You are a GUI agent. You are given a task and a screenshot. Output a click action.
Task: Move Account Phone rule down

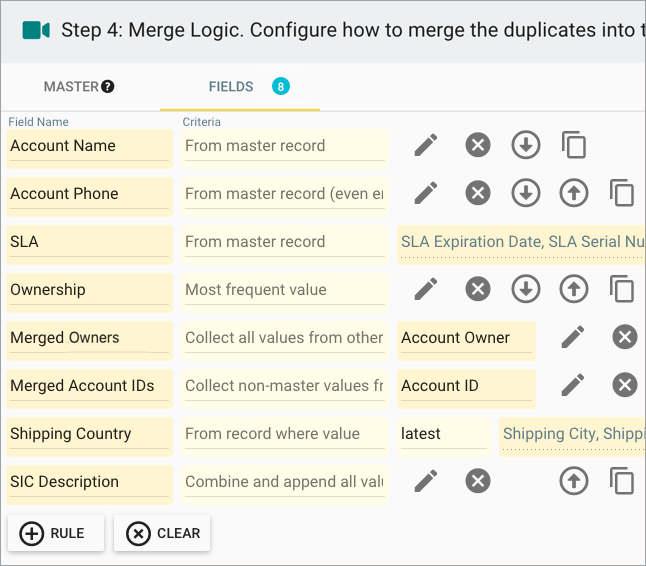tap(526, 193)
